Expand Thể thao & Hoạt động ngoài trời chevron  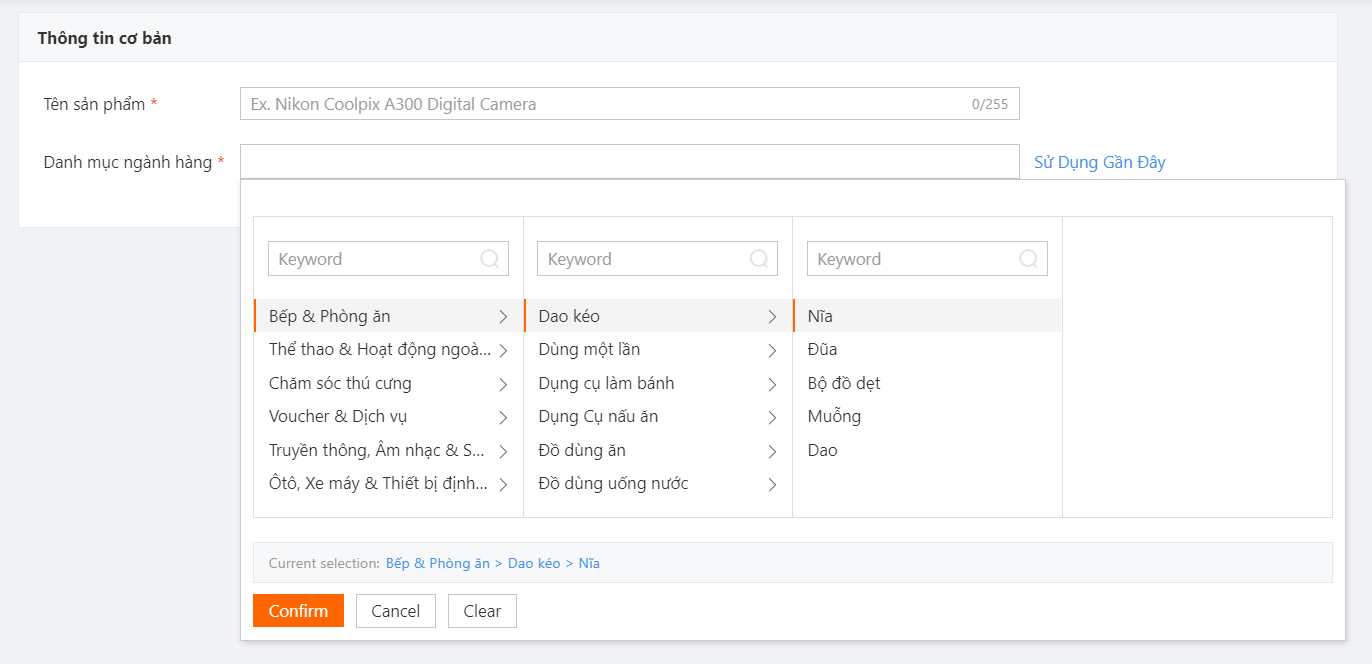[x=503, y=350]
